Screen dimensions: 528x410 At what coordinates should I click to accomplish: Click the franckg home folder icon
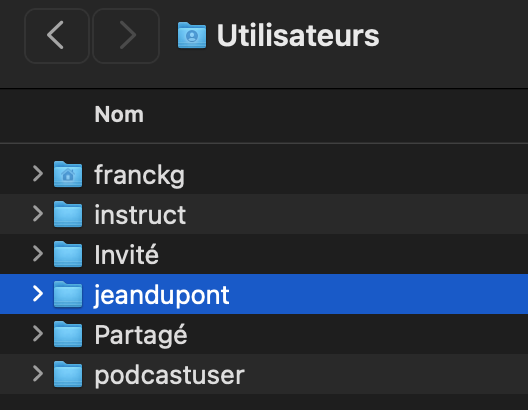68,174
